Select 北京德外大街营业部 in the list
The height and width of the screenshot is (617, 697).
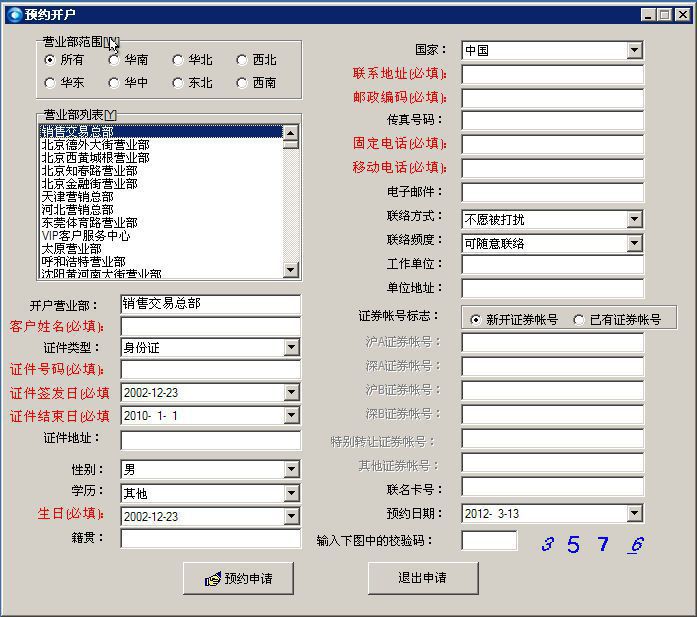[x=161, y=145]
